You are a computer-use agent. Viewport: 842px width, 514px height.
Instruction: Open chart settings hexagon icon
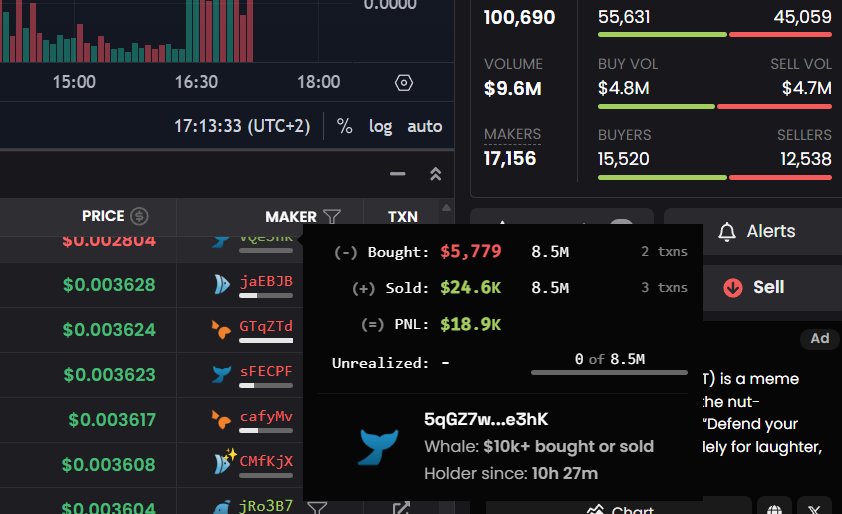click(404, 83)
